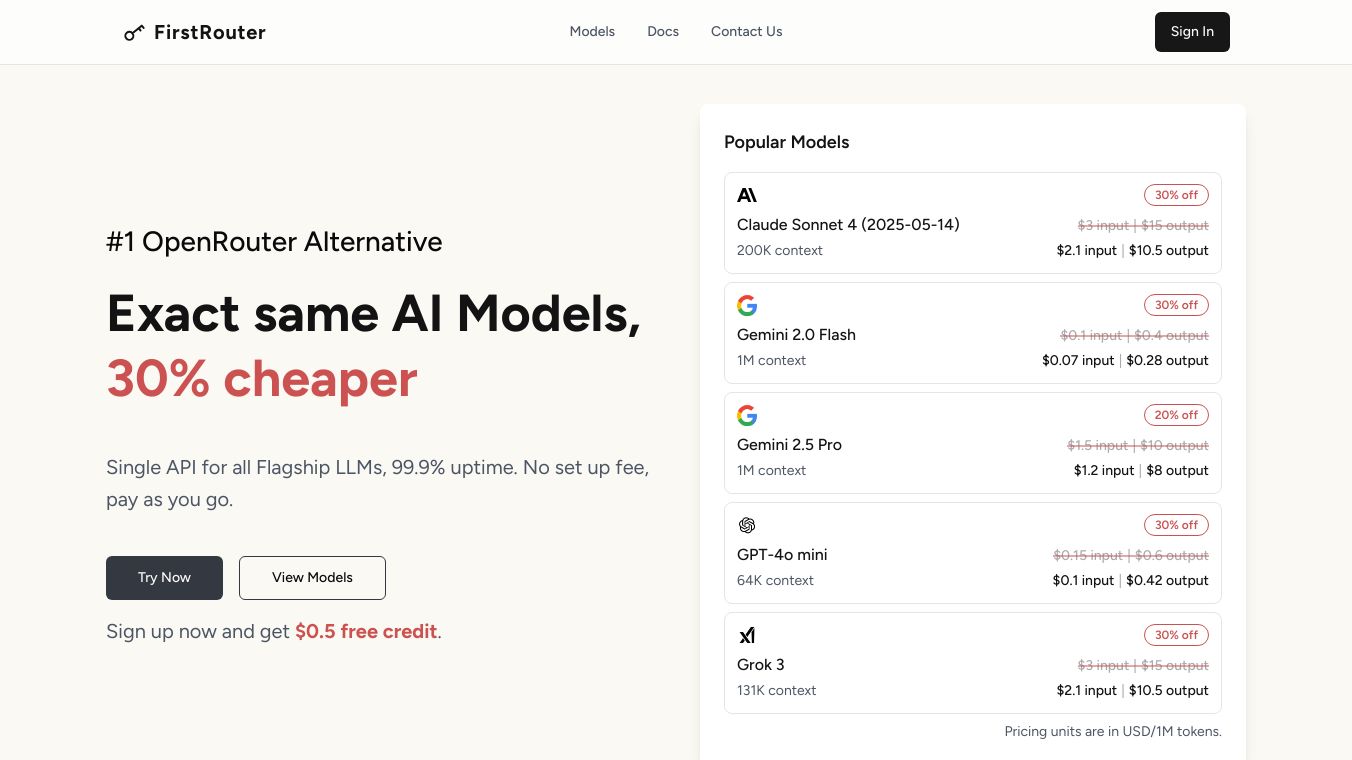
Task: Open the Gemini 2.5 Pro model name
Action: pyautogui.click(x=789, y=445)
